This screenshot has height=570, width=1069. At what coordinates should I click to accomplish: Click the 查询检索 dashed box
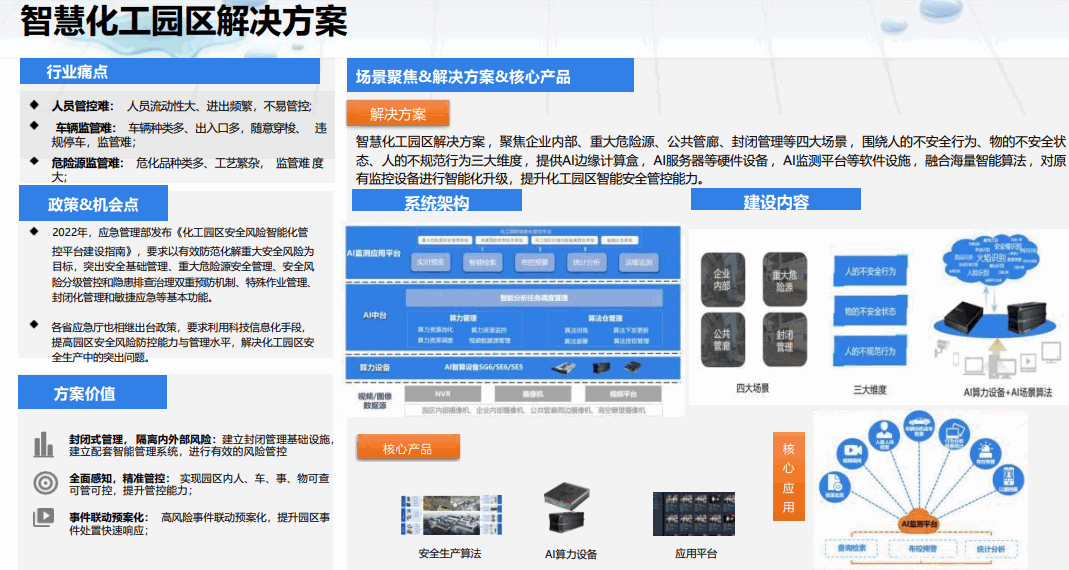852,548
